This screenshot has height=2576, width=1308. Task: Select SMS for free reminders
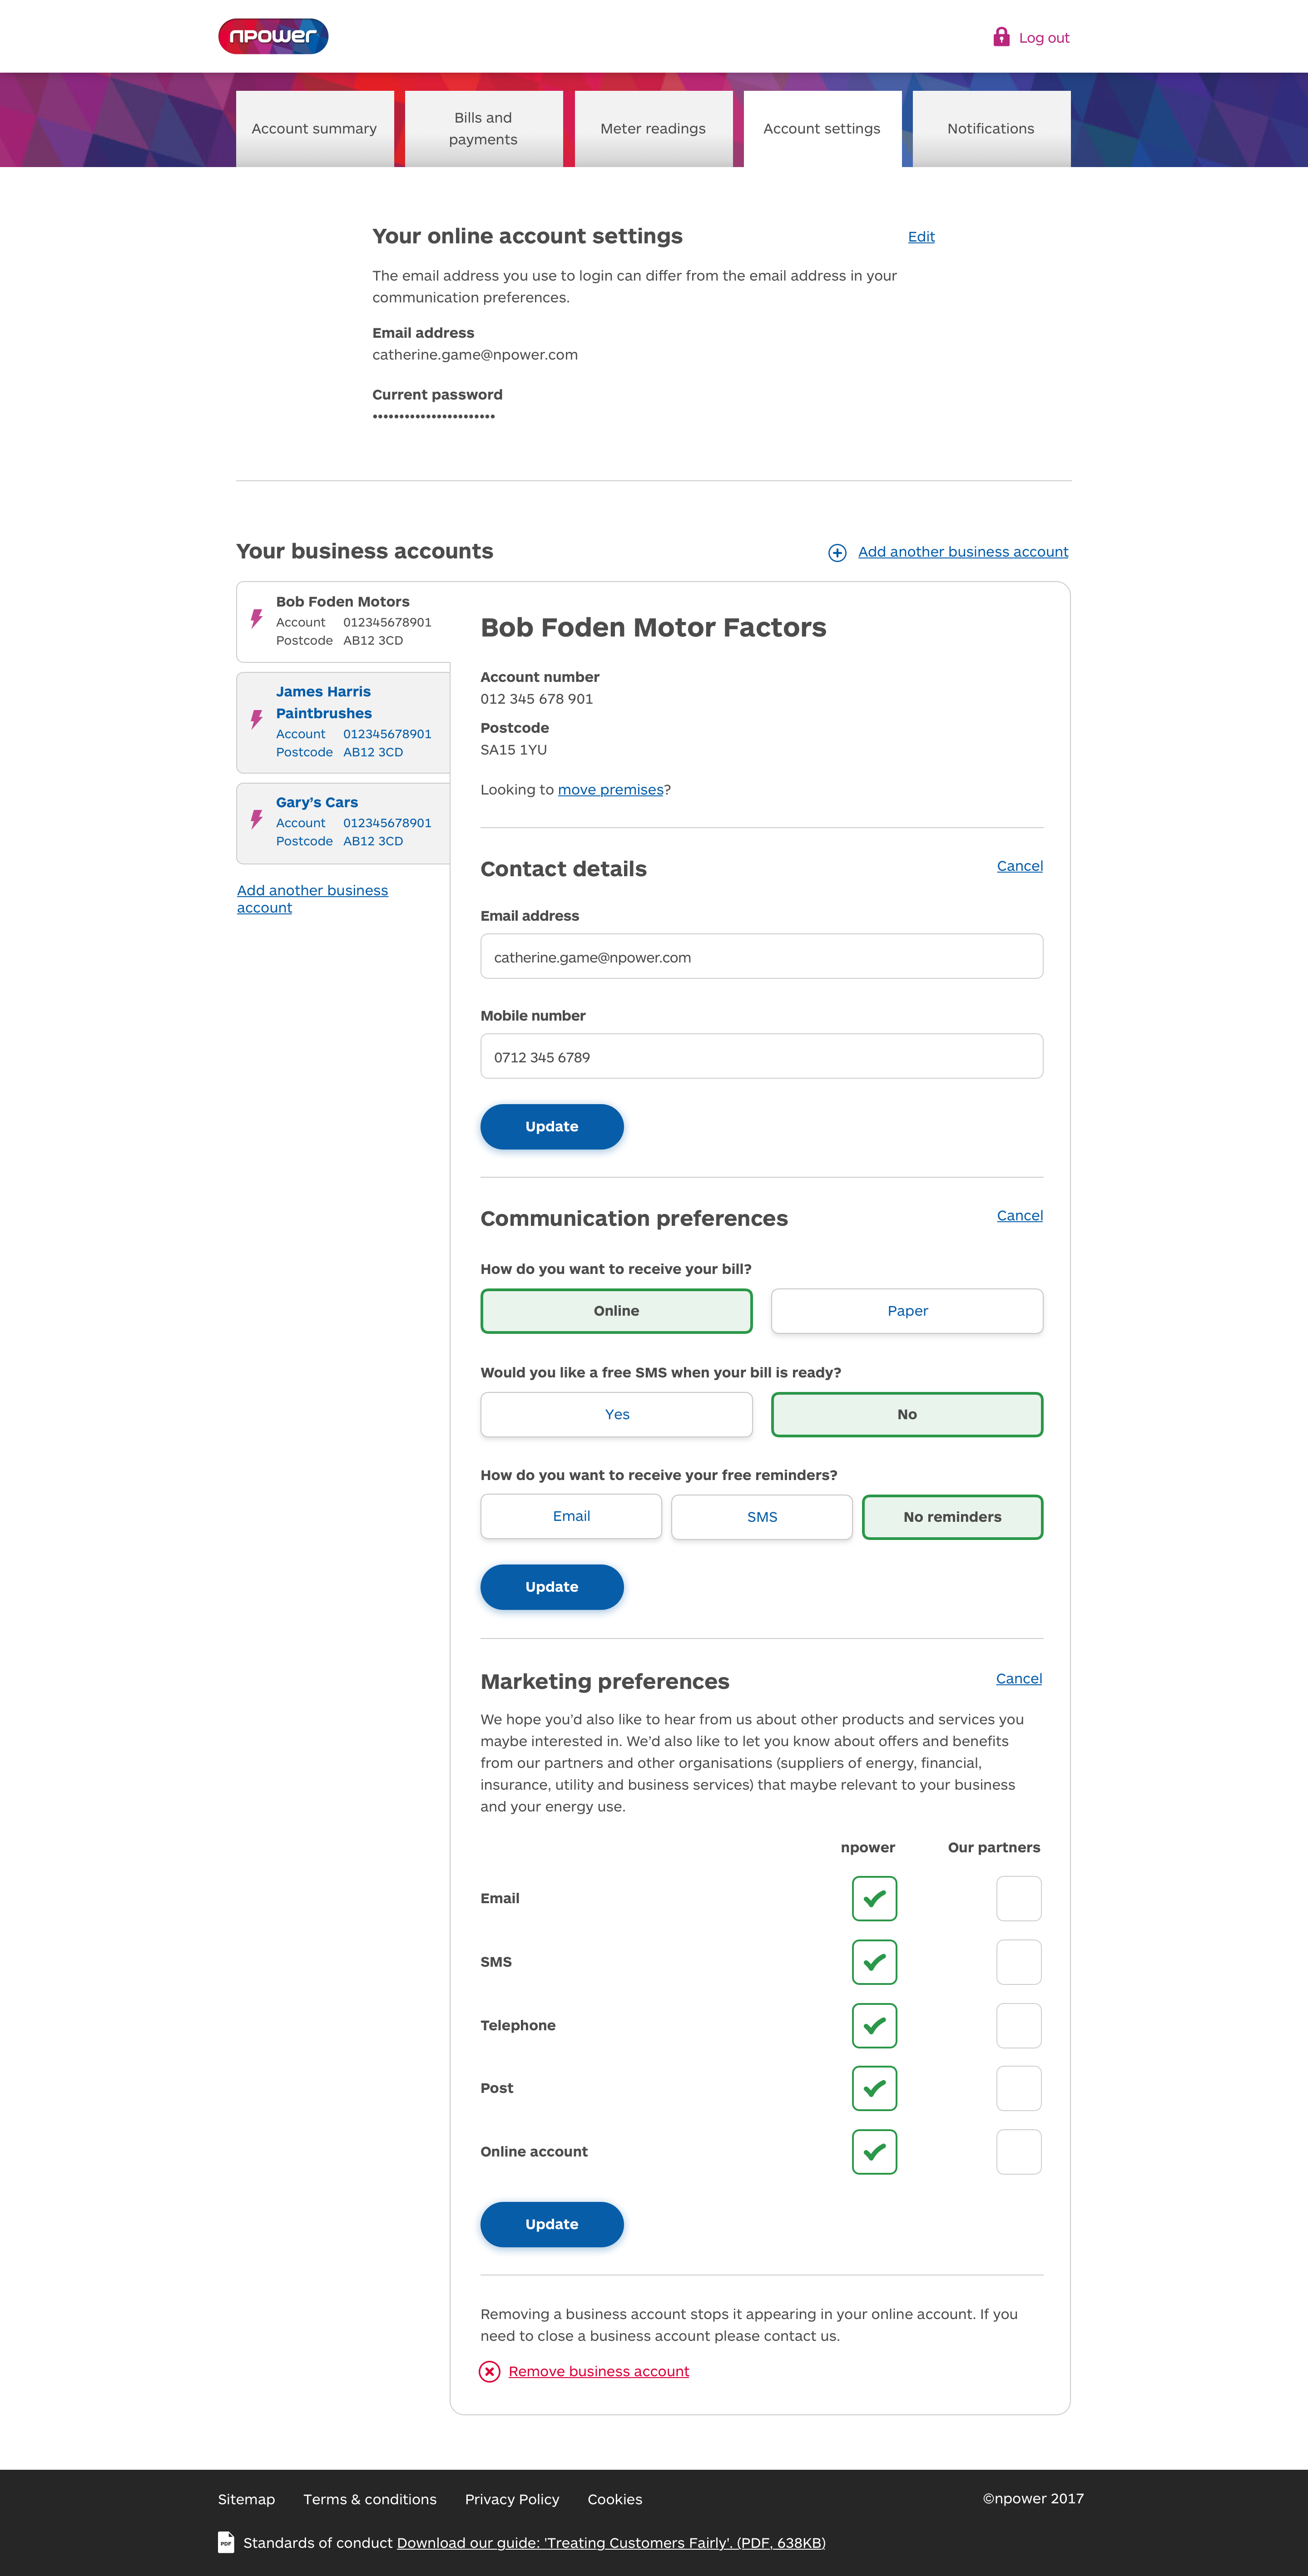(x=761, y=1516)
